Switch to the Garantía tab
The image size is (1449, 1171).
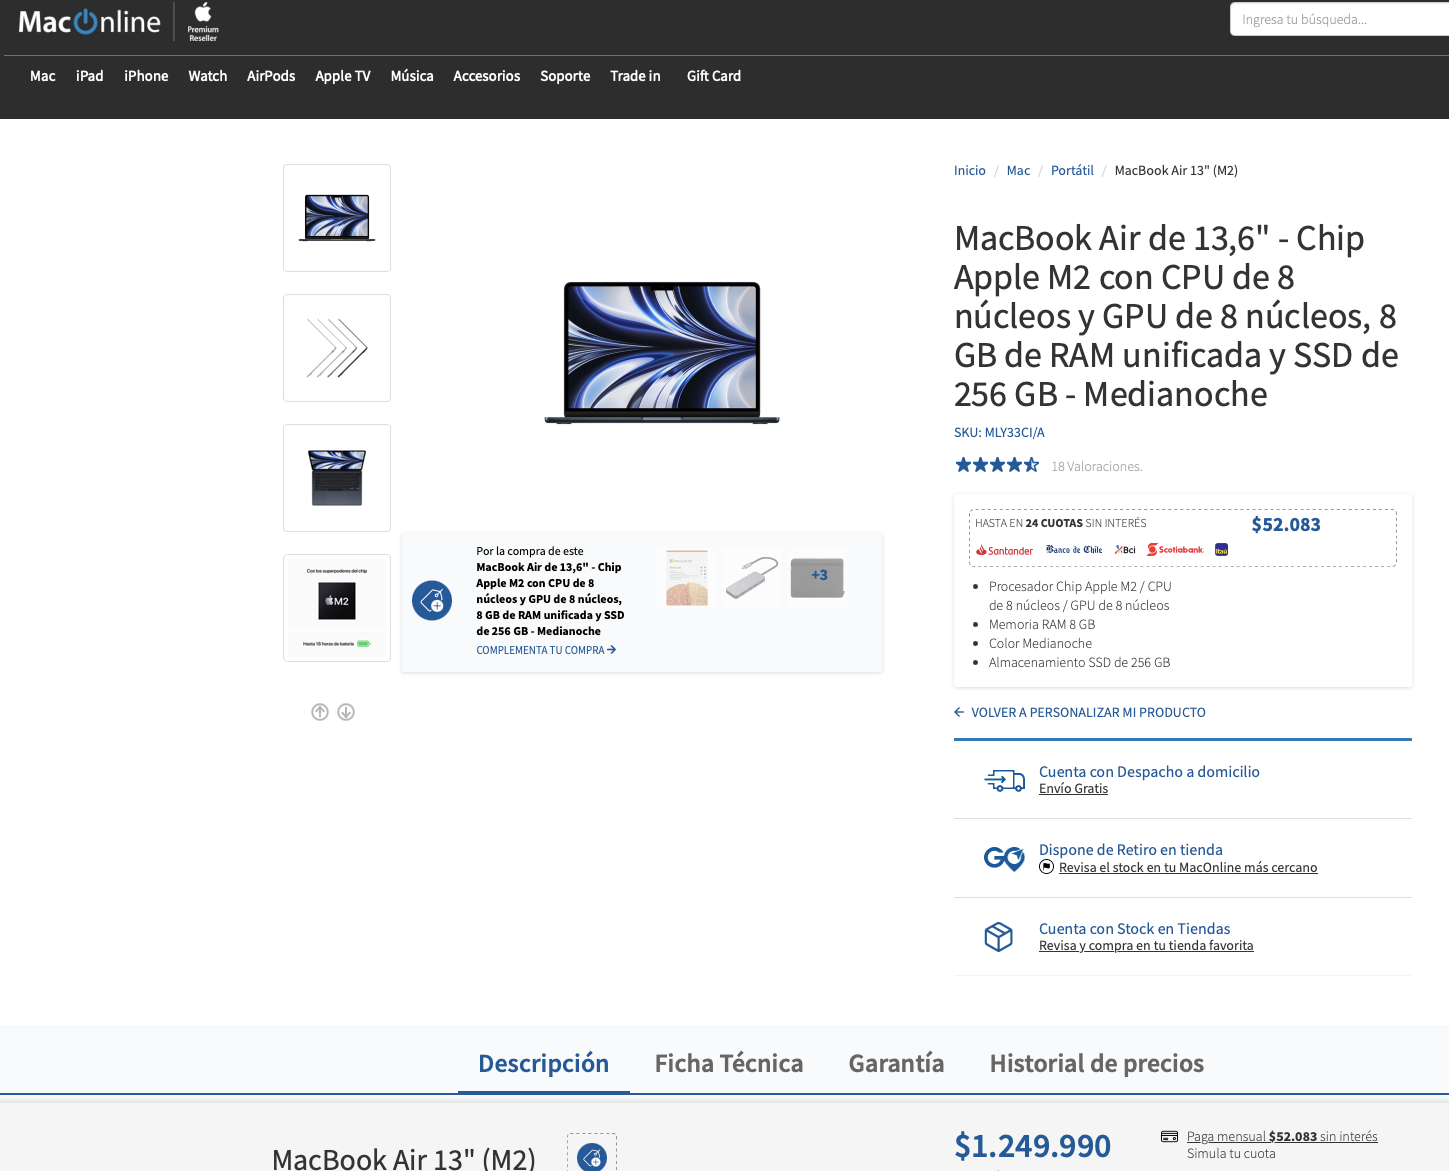point(897,1063)
